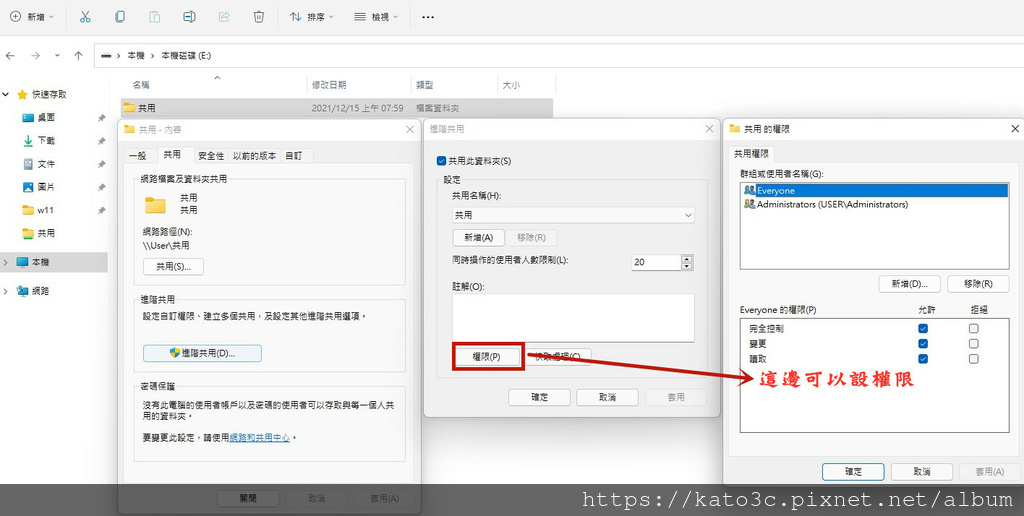The image size is (1024, 516).
Task: Toggle 共用此資料夾 checkbox
Action: tap(441, 161)
